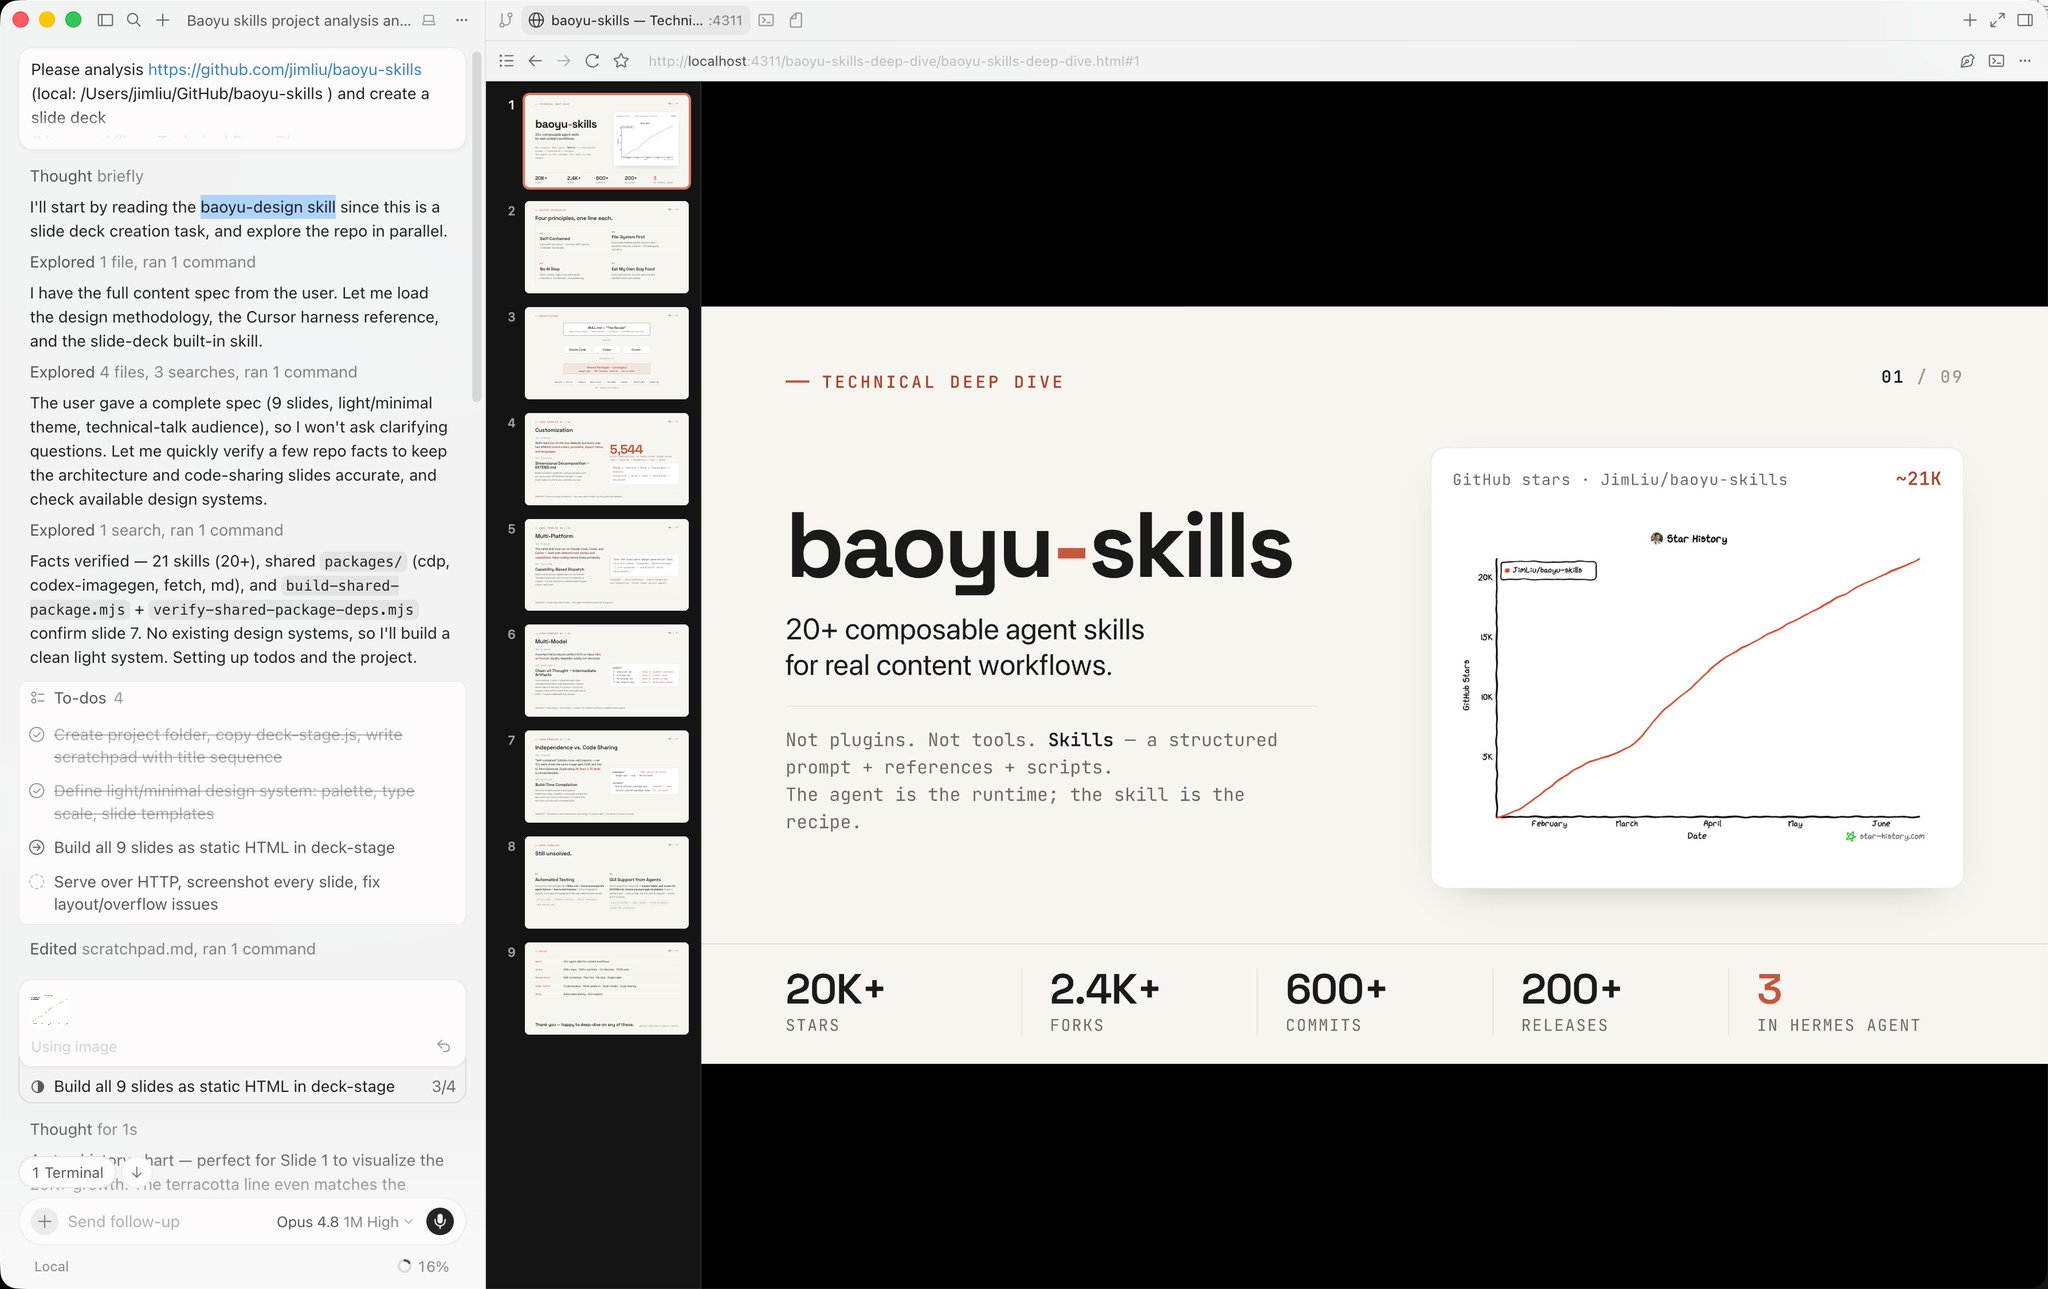Select slide 6 'Multi-Model' thumbnail
Viewport: 2048px width, 1289px height.
tap(606, 671)
